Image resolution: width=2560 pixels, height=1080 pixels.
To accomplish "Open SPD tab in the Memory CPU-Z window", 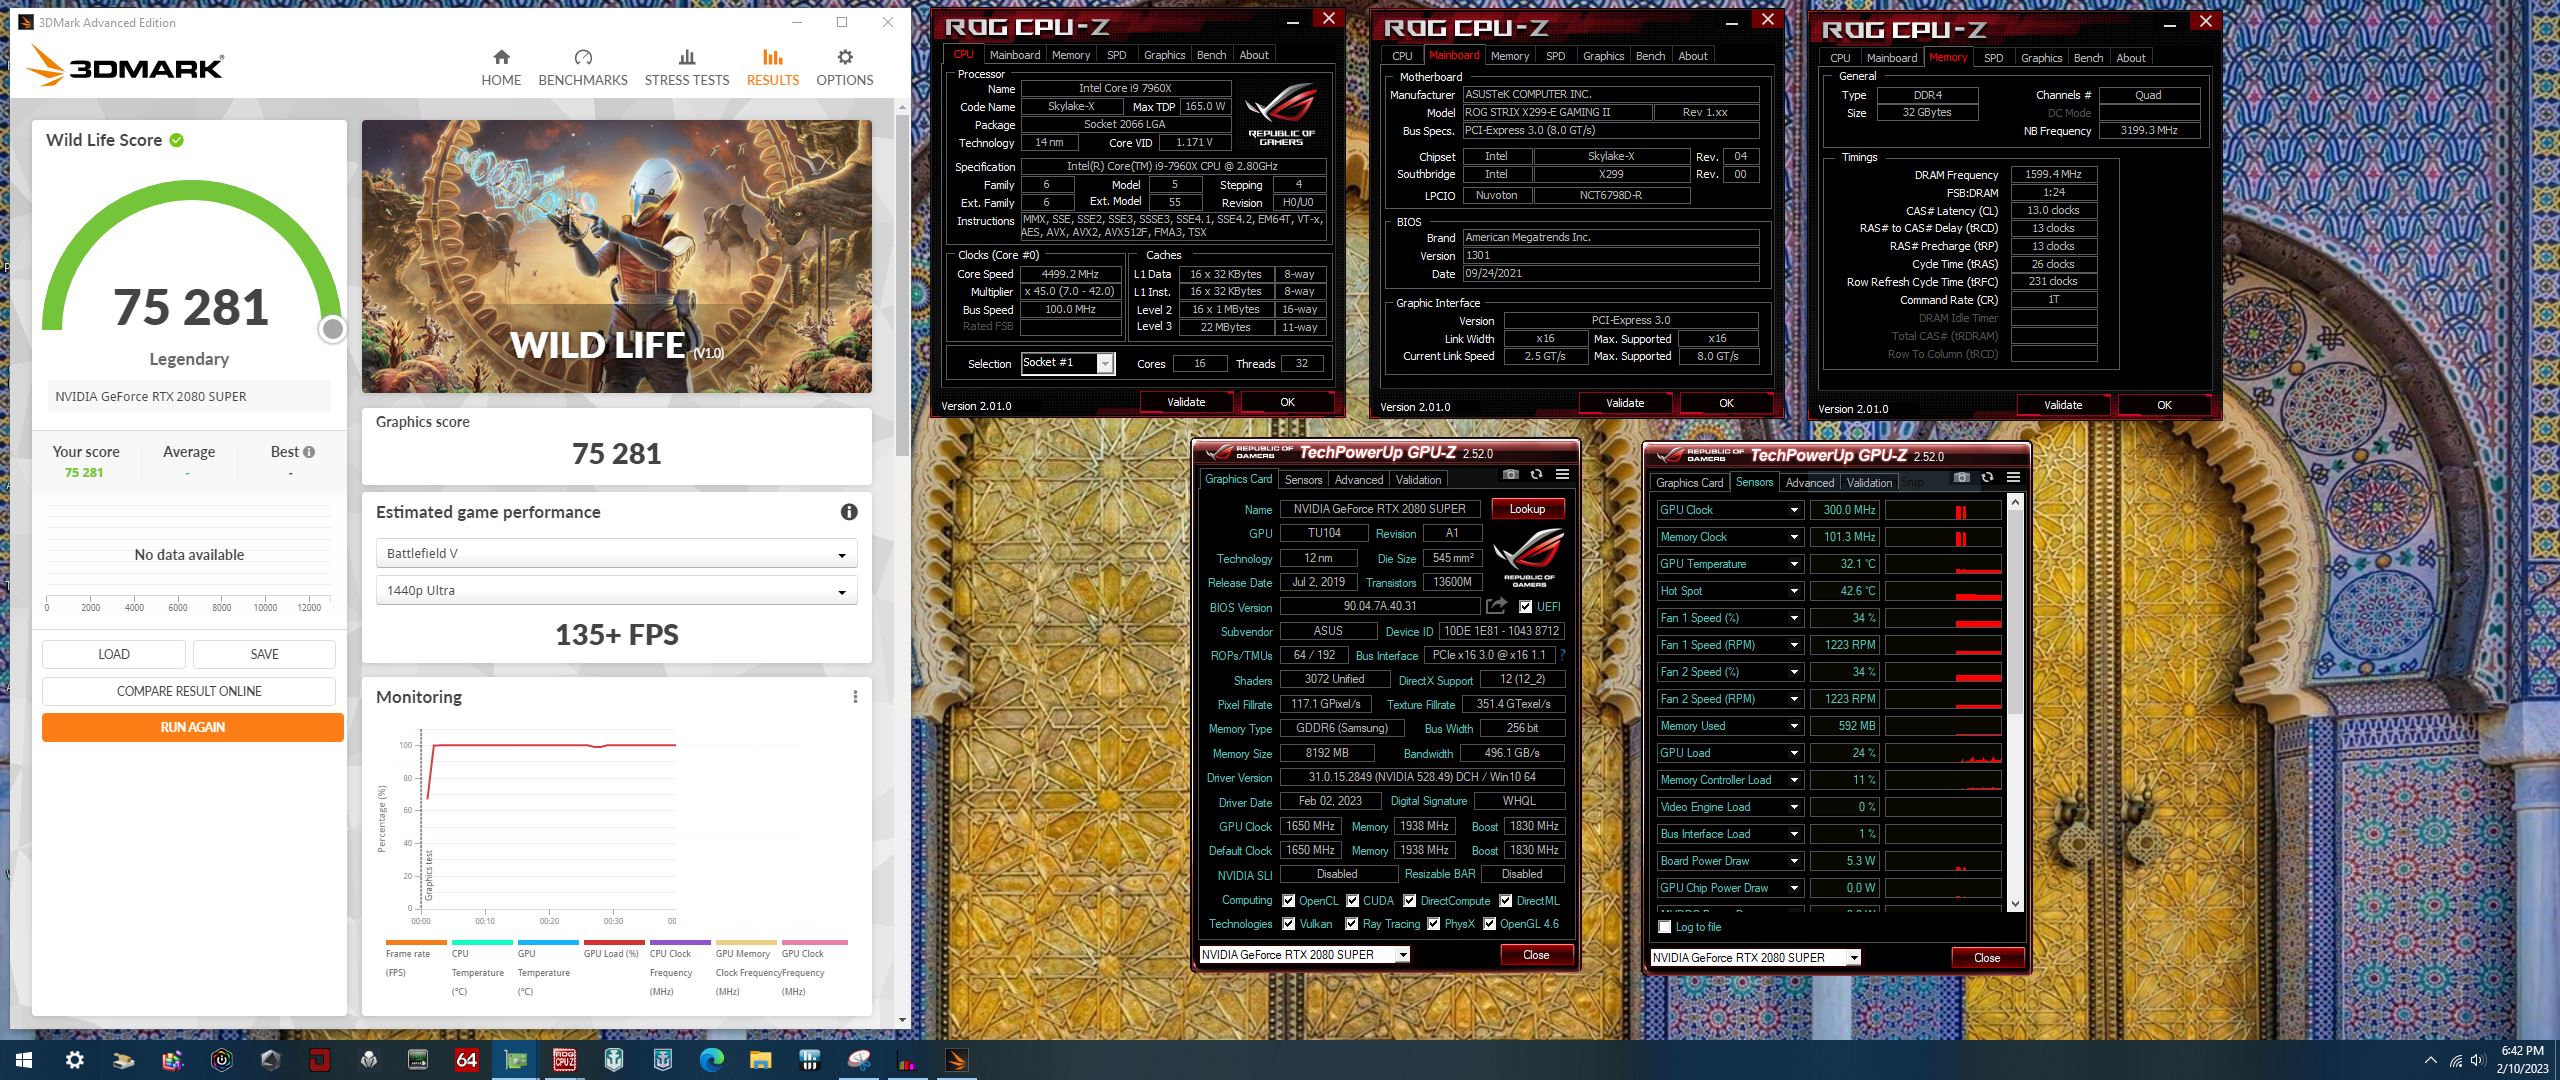I will click(x=1993, y=58).
